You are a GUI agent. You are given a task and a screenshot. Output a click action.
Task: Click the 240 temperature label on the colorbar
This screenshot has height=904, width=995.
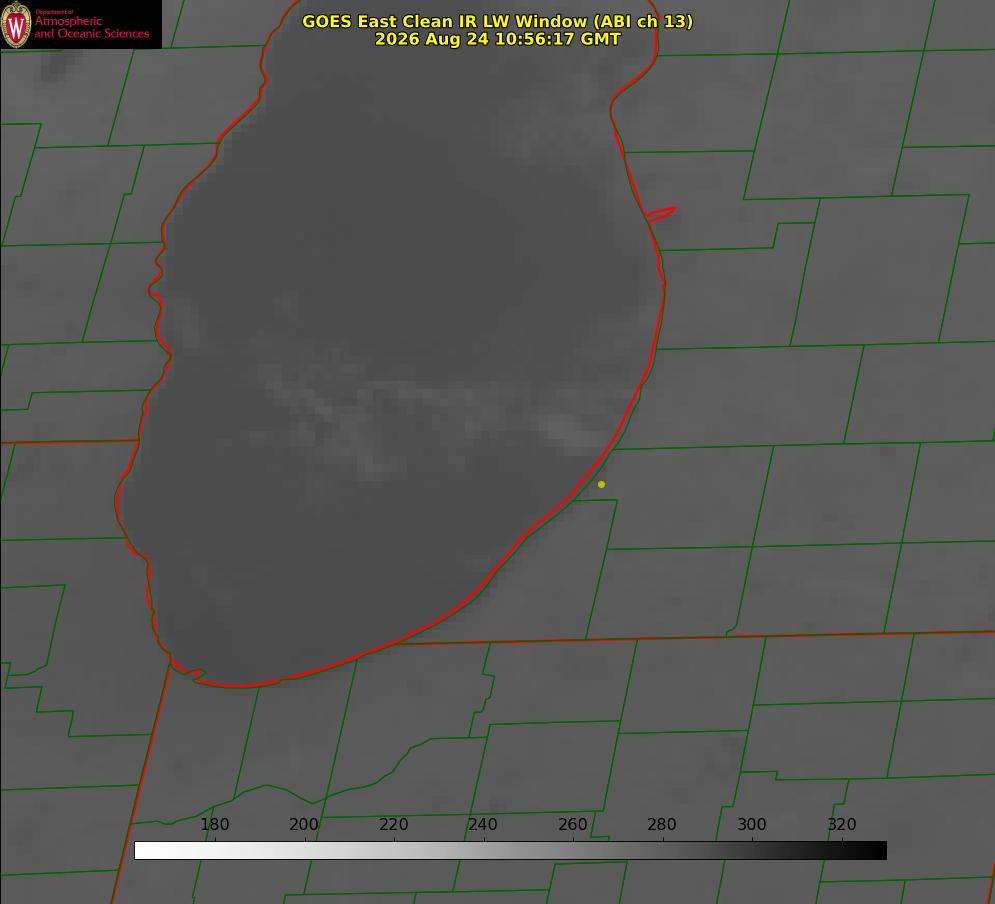point(483,824)
